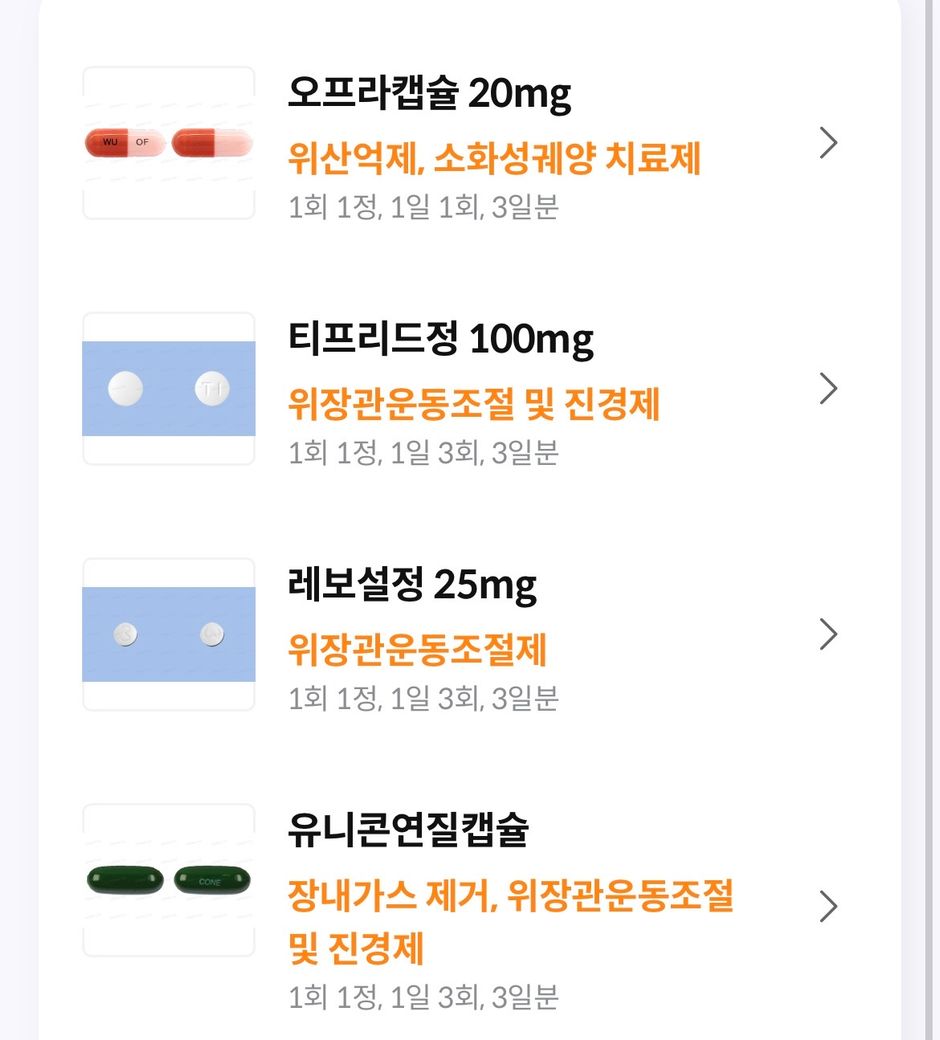Select the 위장관운동조절 및 진경제 description under 티프리드정
940x1040 pixels.
[474, 404]
